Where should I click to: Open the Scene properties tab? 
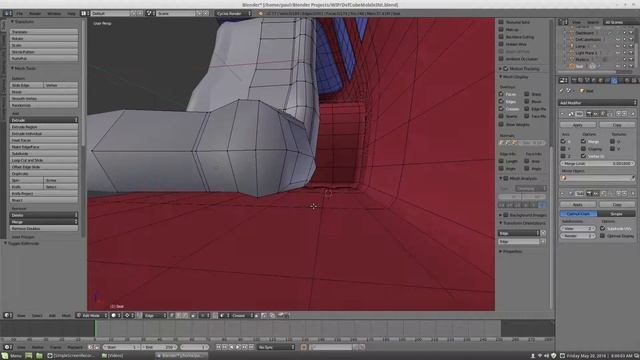tap(586, 80)
